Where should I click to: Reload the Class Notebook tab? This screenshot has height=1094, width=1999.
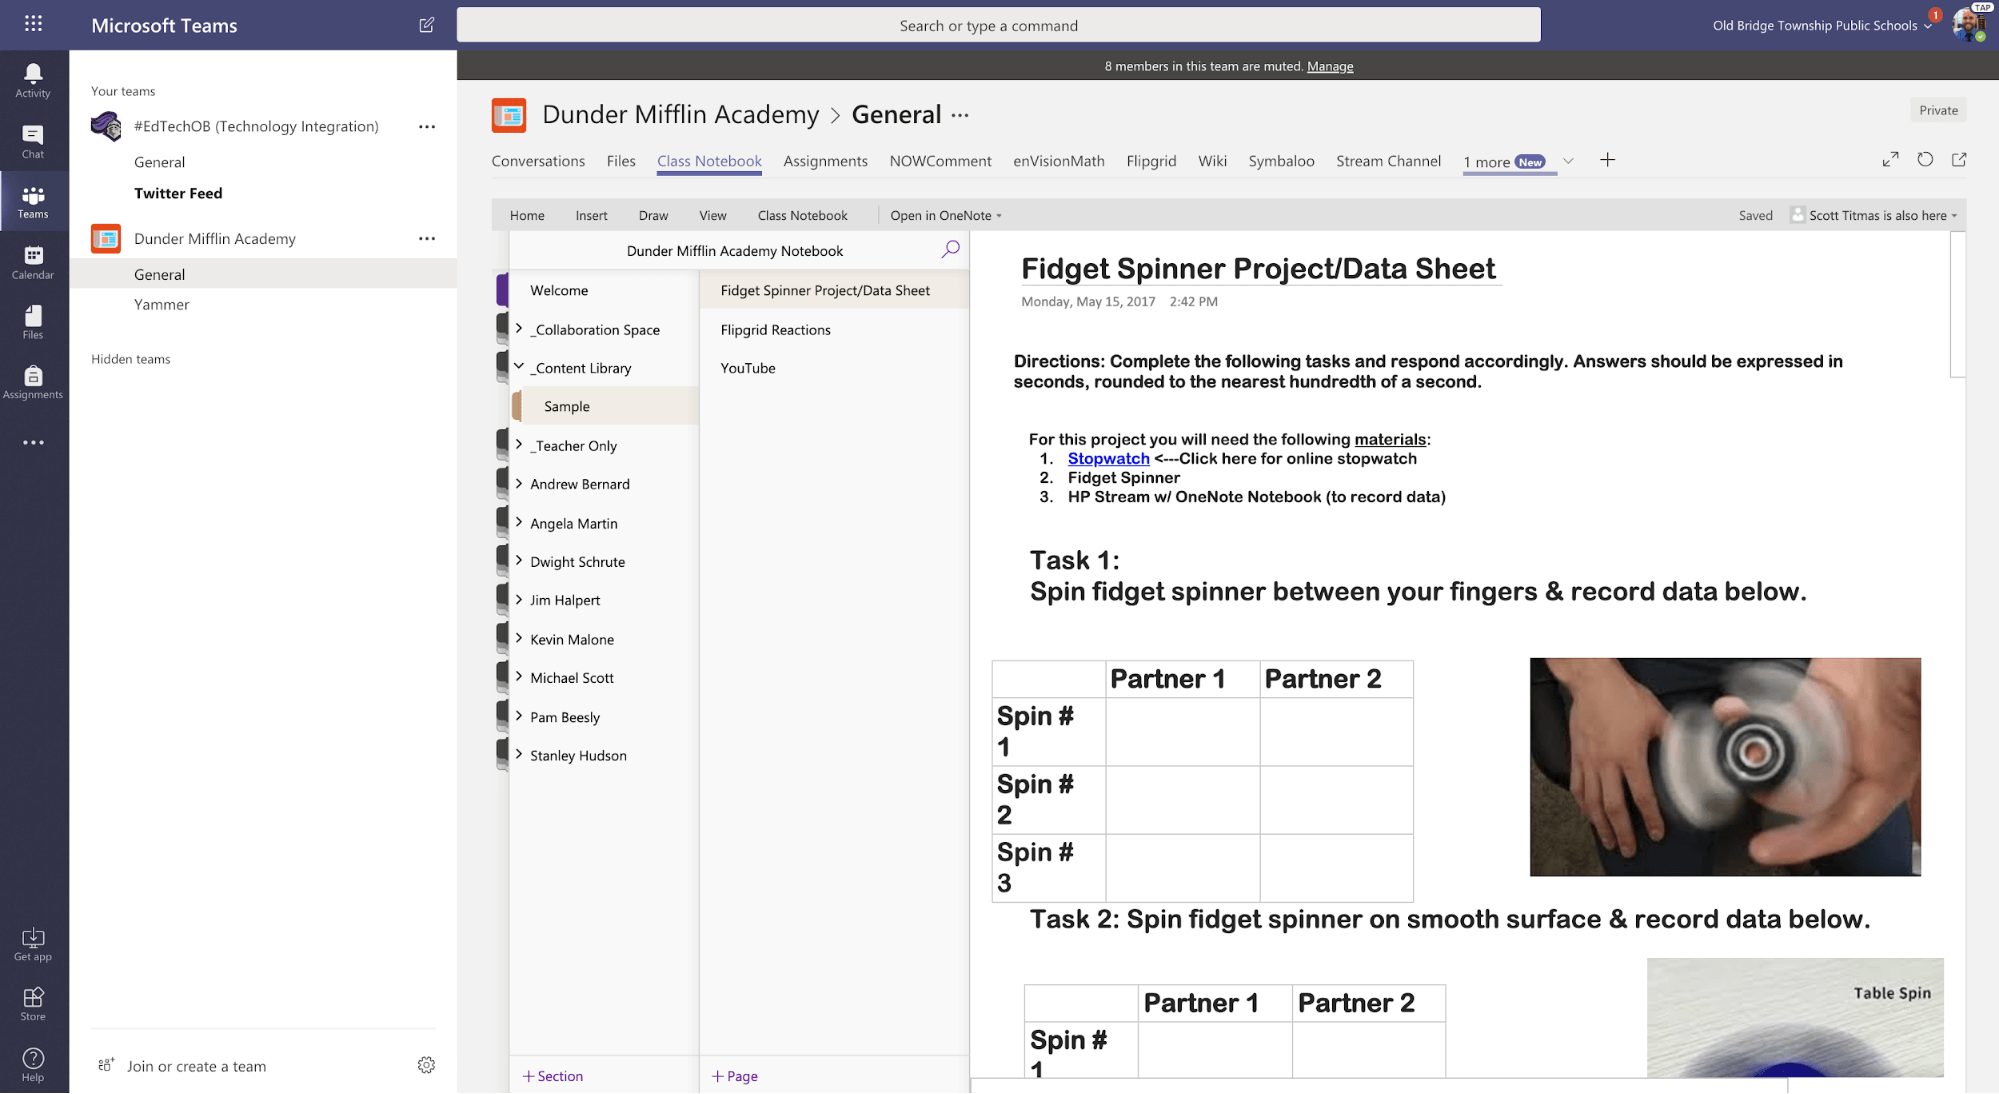click(x=1925, y=160)
